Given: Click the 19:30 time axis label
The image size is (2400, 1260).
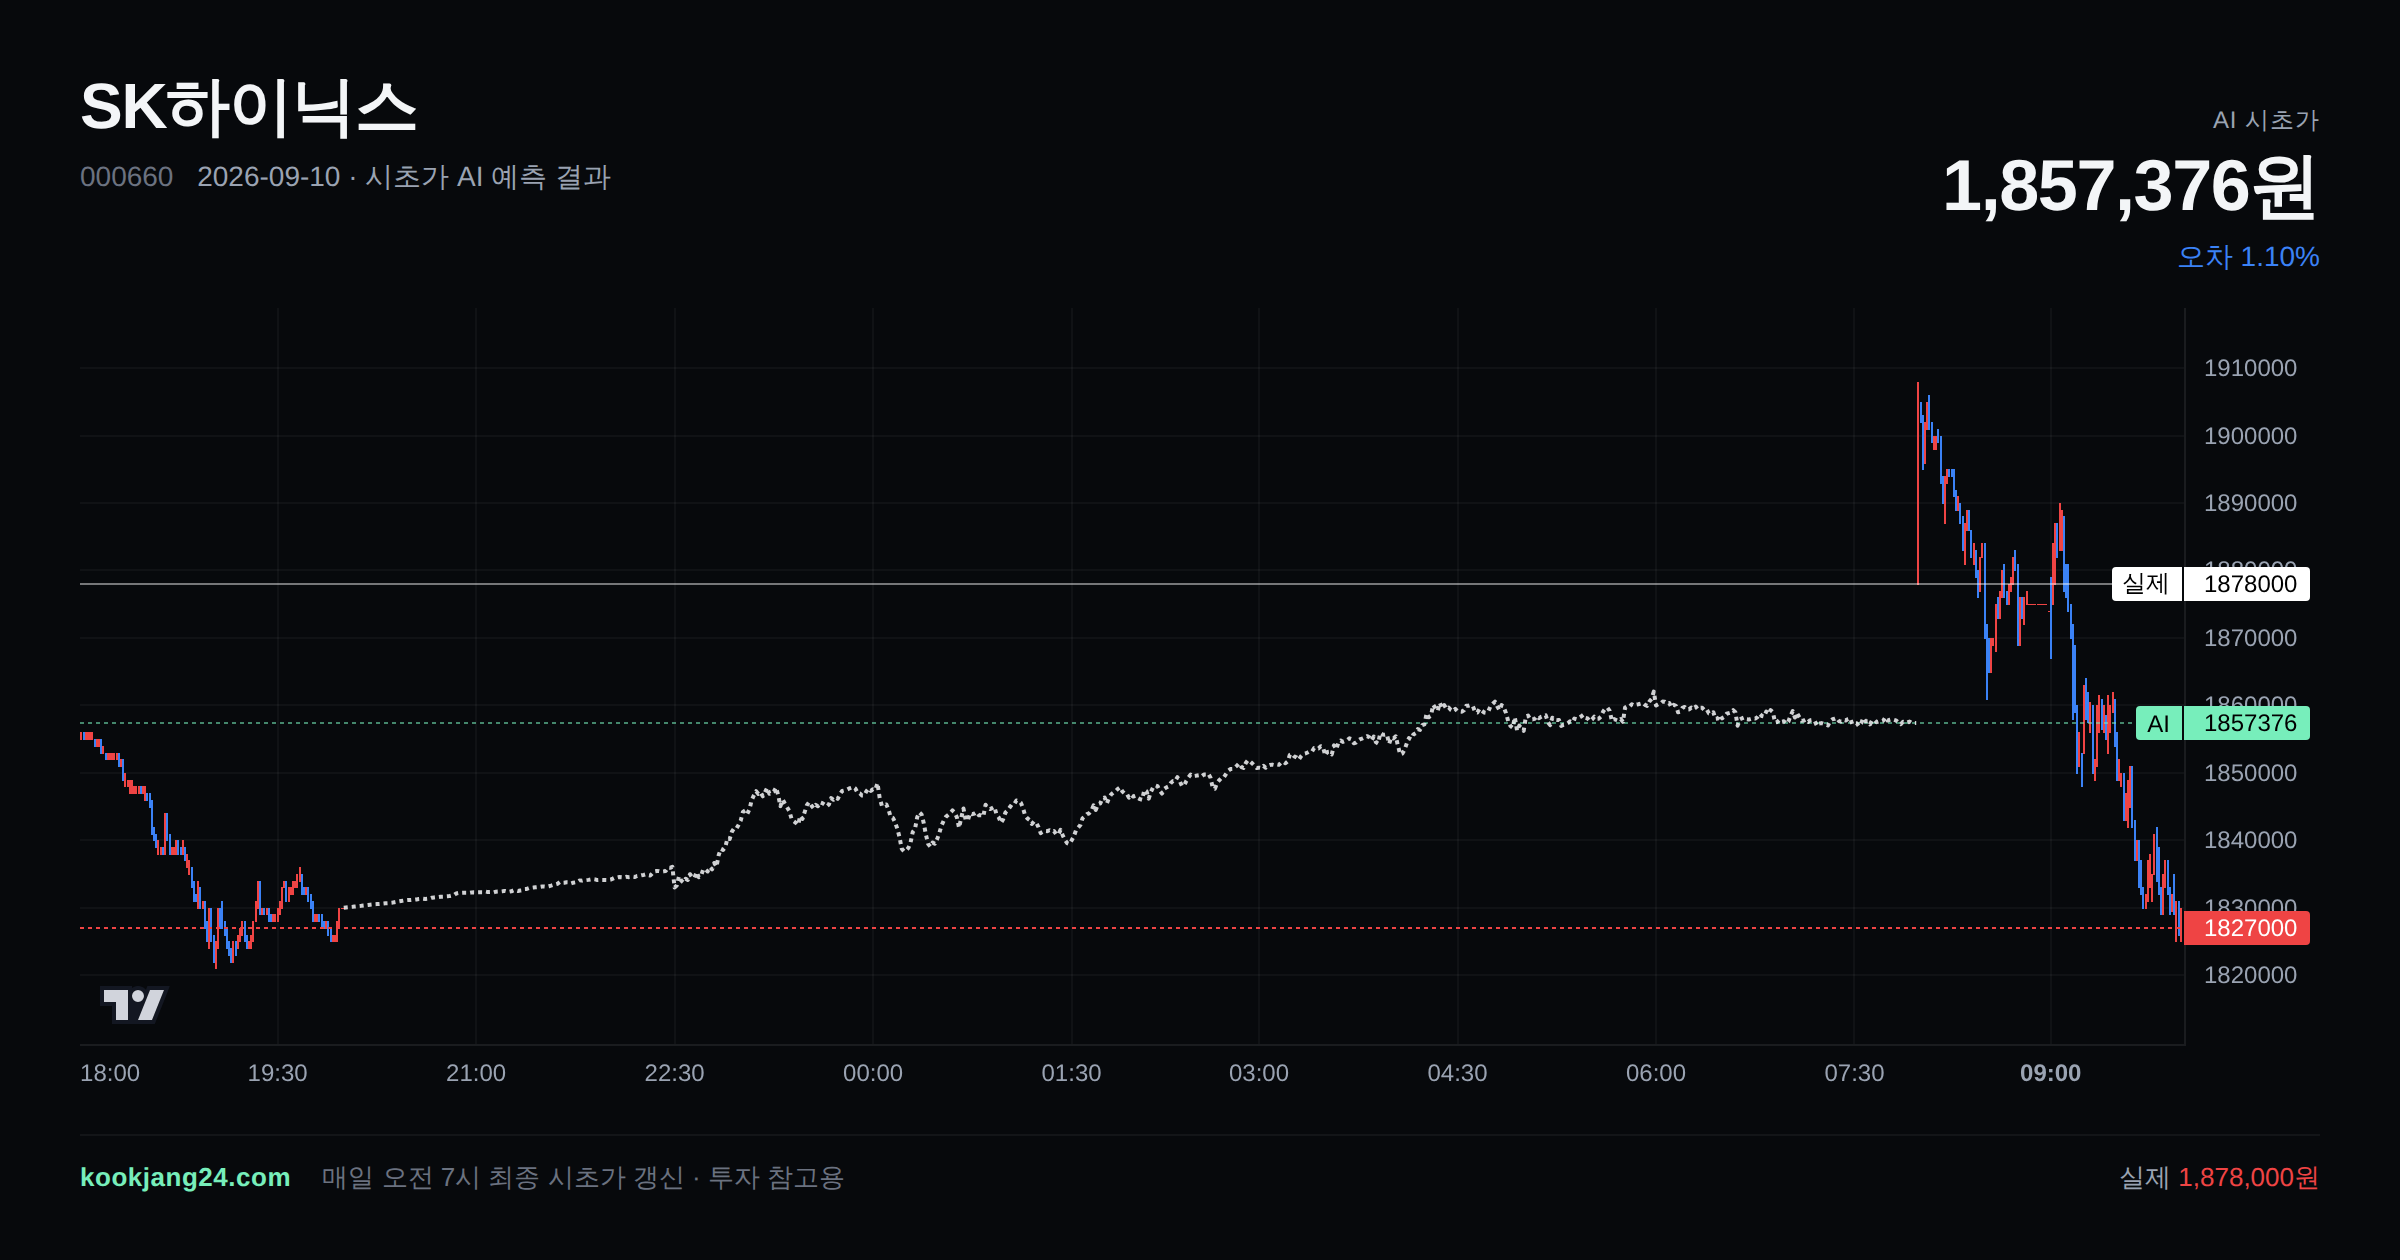Looking at the screenshot, I should (277, 1073).
